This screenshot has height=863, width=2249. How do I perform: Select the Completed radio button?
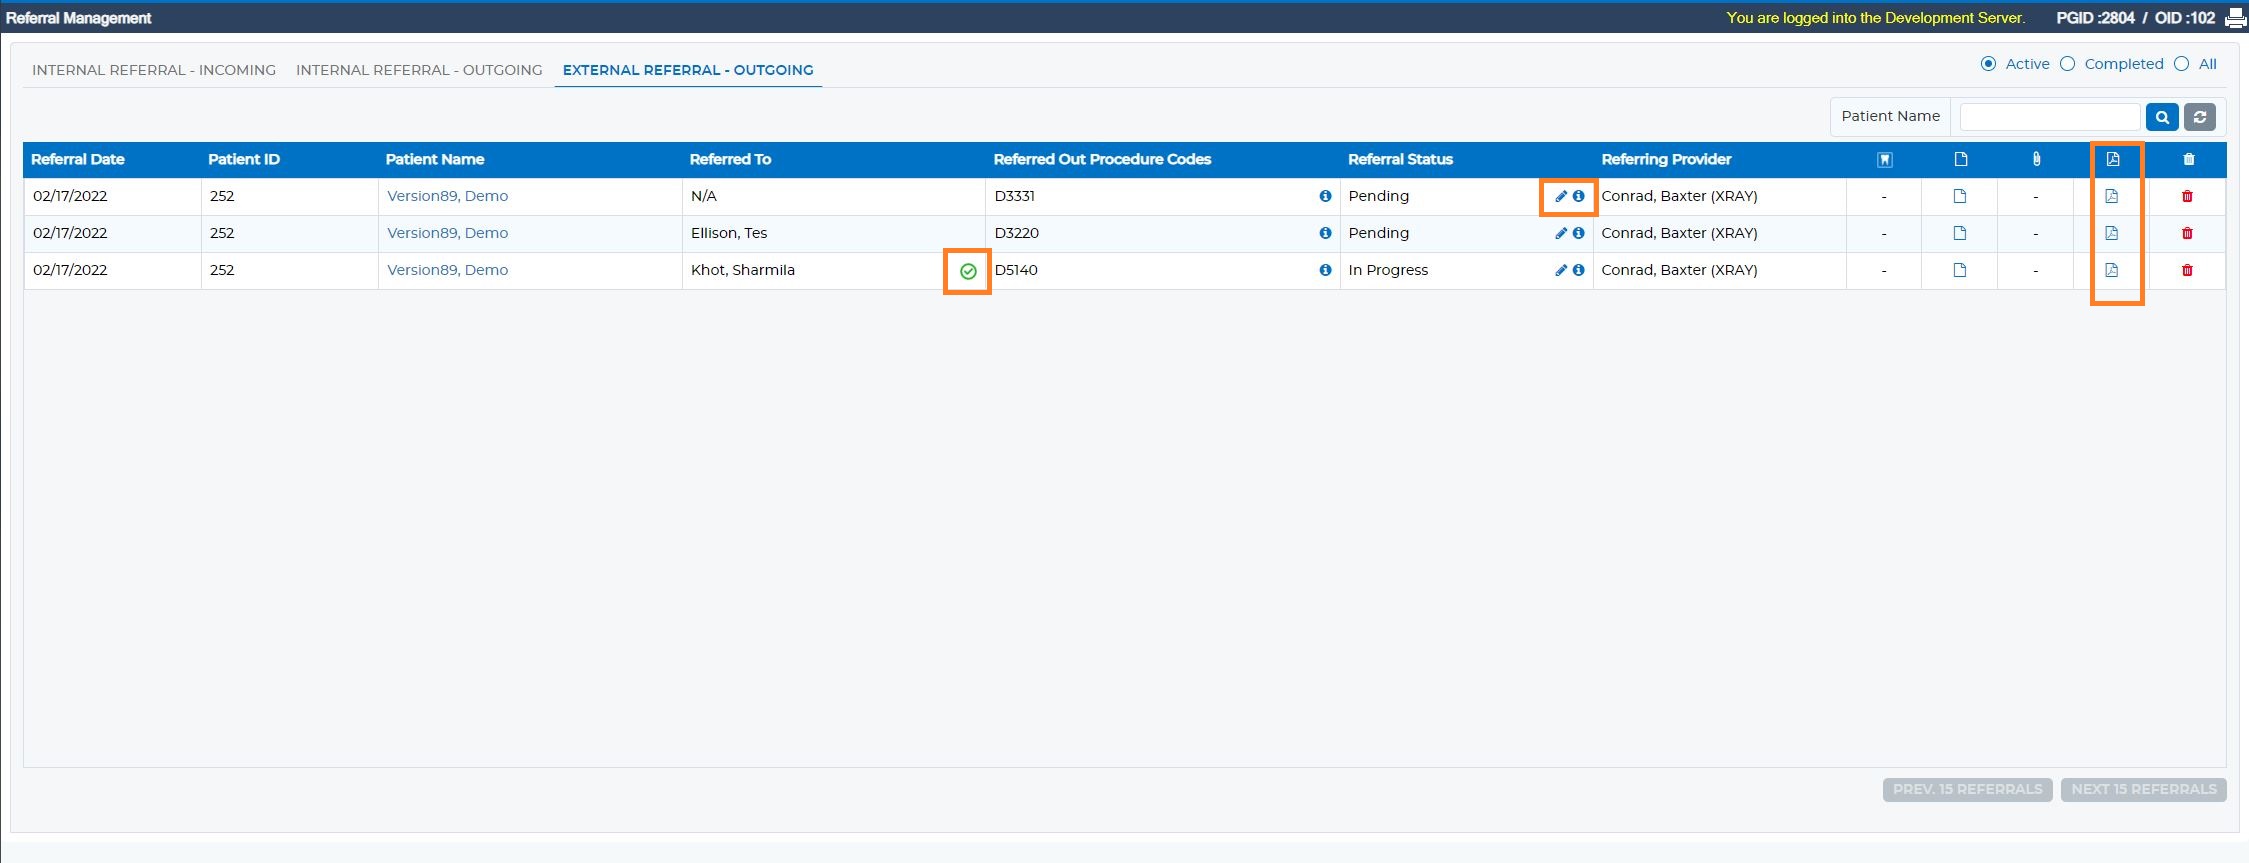[x=2067, y=64]
